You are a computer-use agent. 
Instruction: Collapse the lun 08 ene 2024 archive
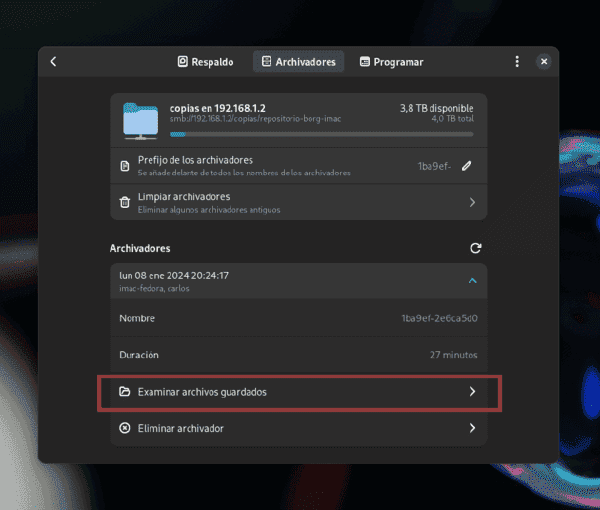(473, 281)
